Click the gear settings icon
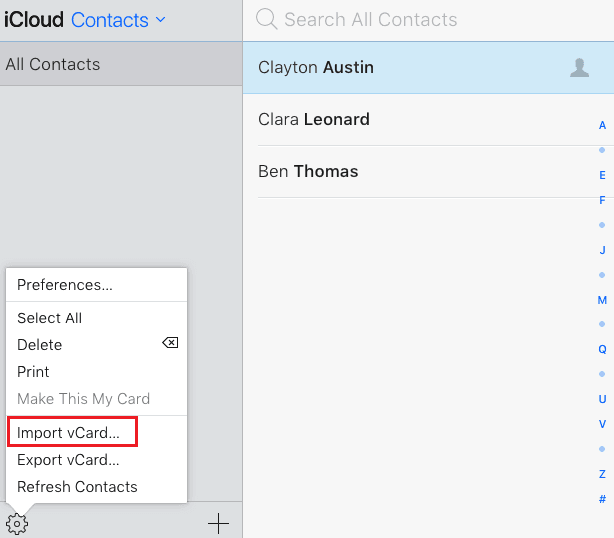 (17, 523)
